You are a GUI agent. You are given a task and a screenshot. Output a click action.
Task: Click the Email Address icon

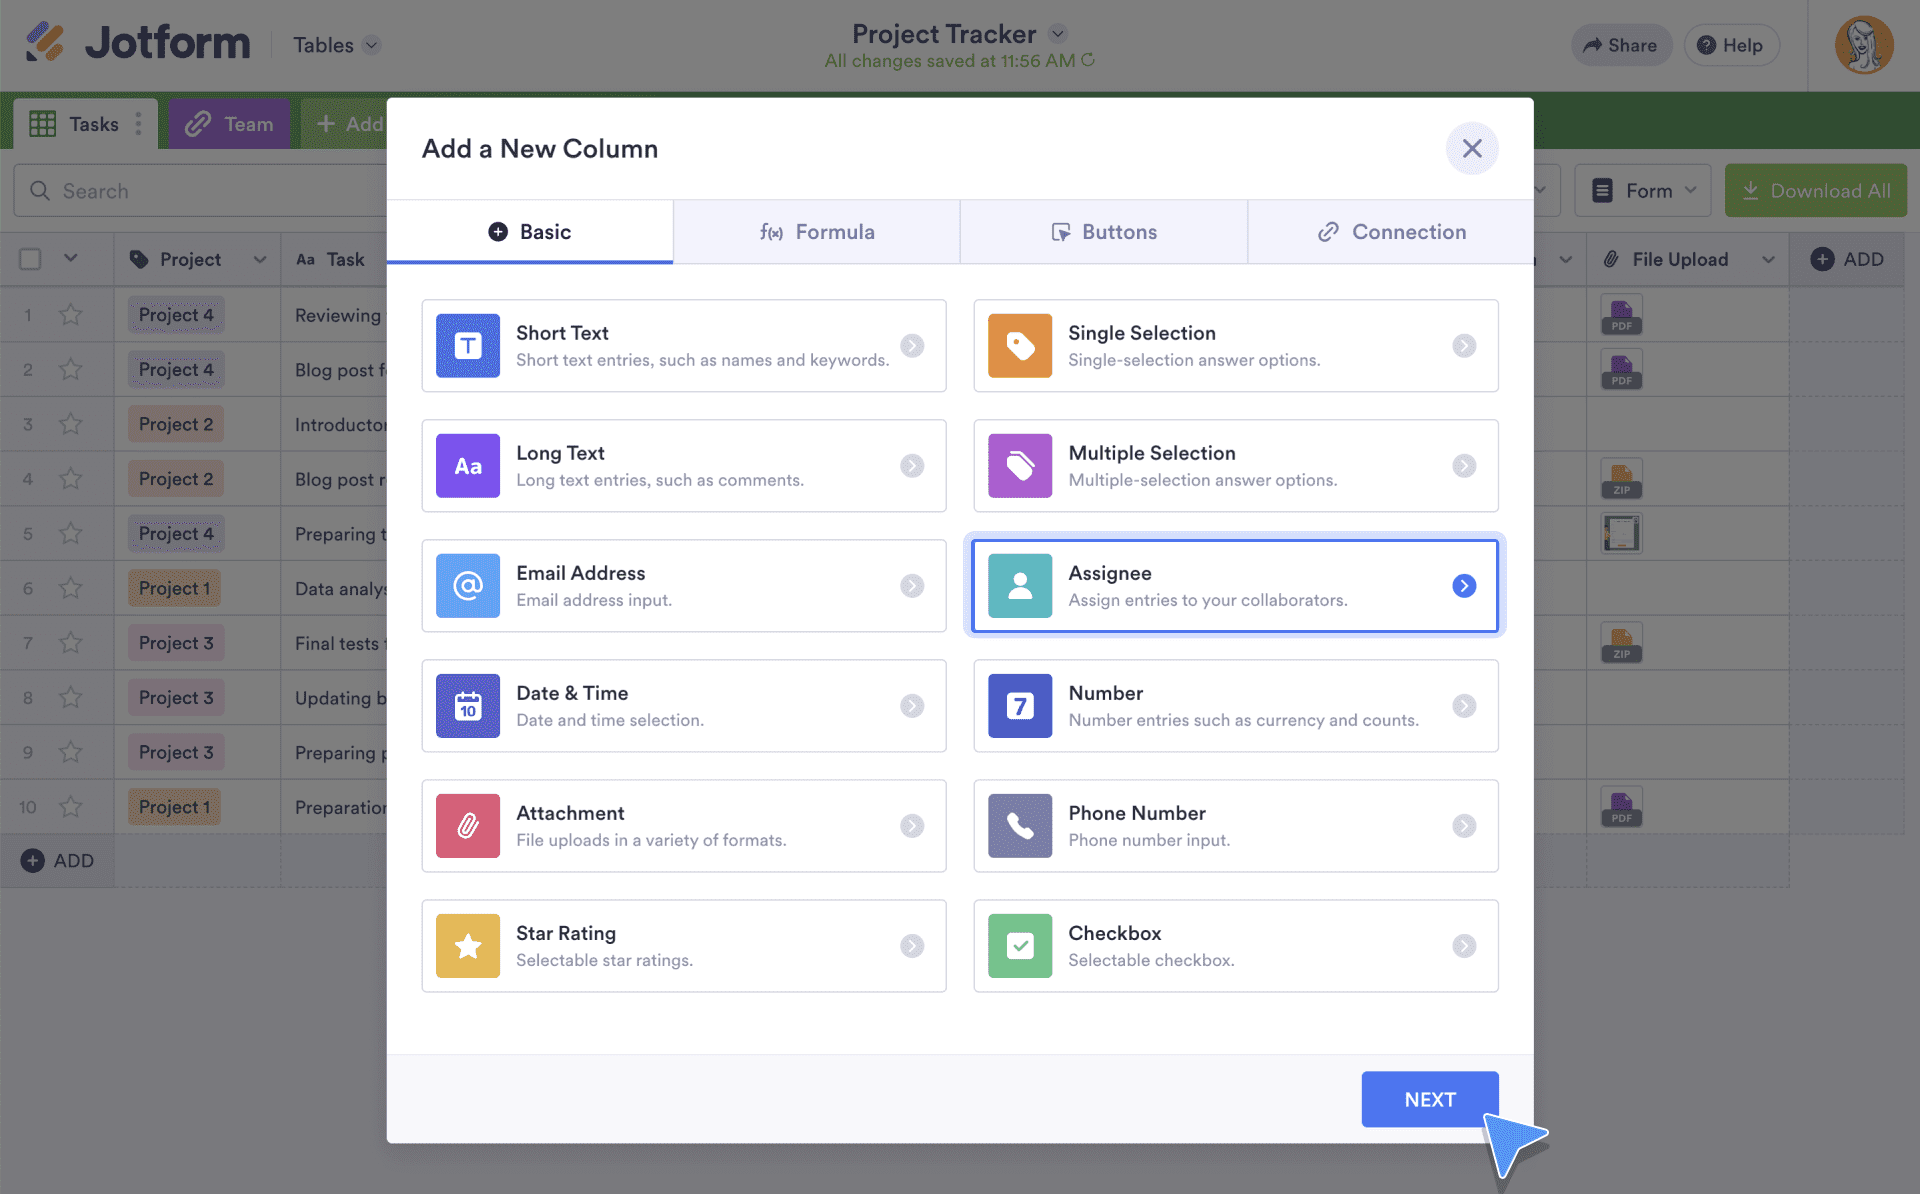click(467, 585)
